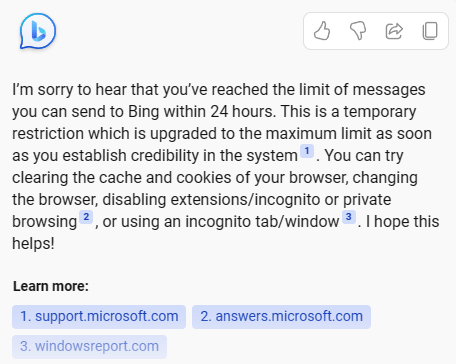Visit the support.microsoft.com source link
456x364 pixels.
(99, 317)
